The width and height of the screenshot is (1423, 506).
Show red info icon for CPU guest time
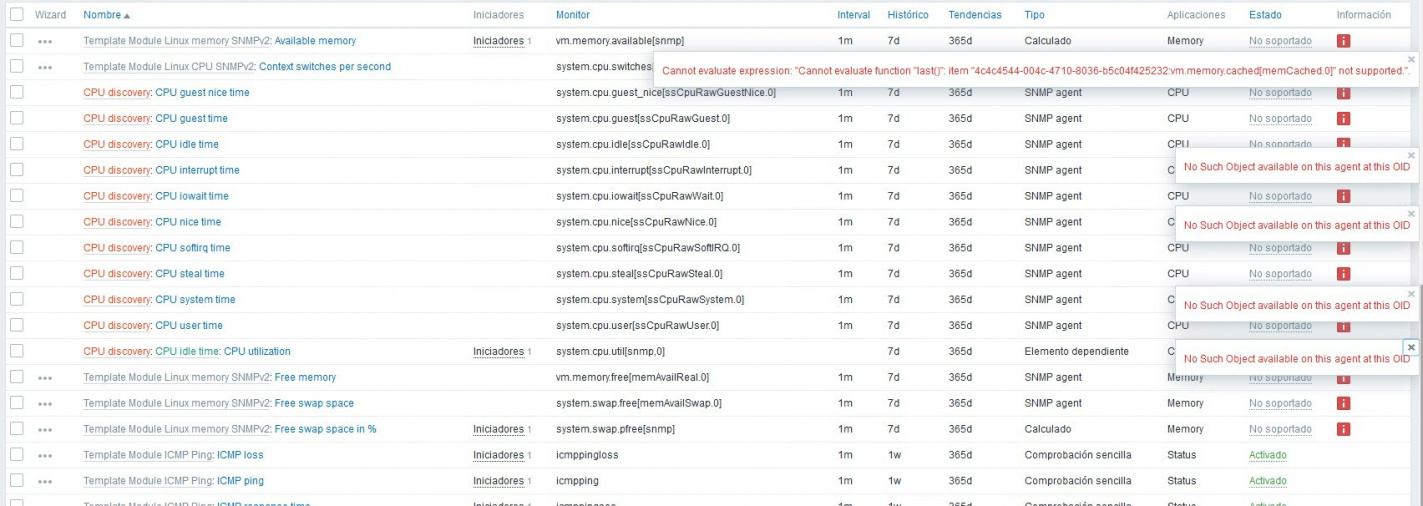point(1343,119)
